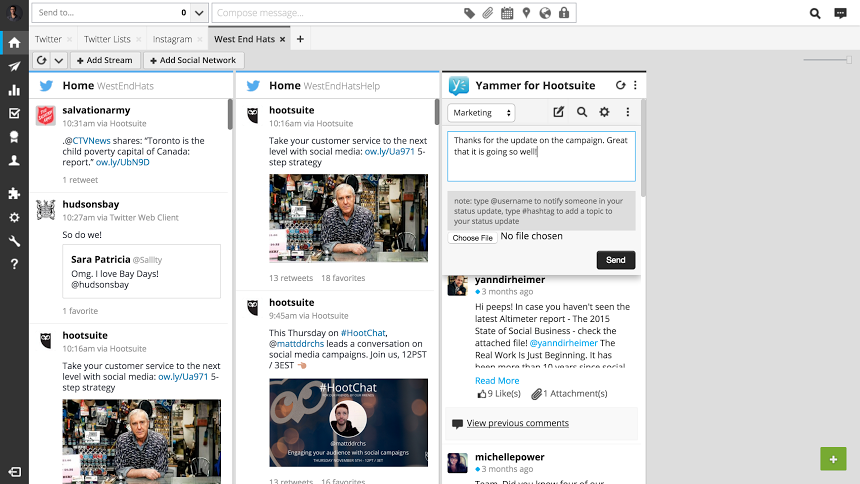Open the Settings gear in the sidebar
860x484 pixels.
click(14, 217)
